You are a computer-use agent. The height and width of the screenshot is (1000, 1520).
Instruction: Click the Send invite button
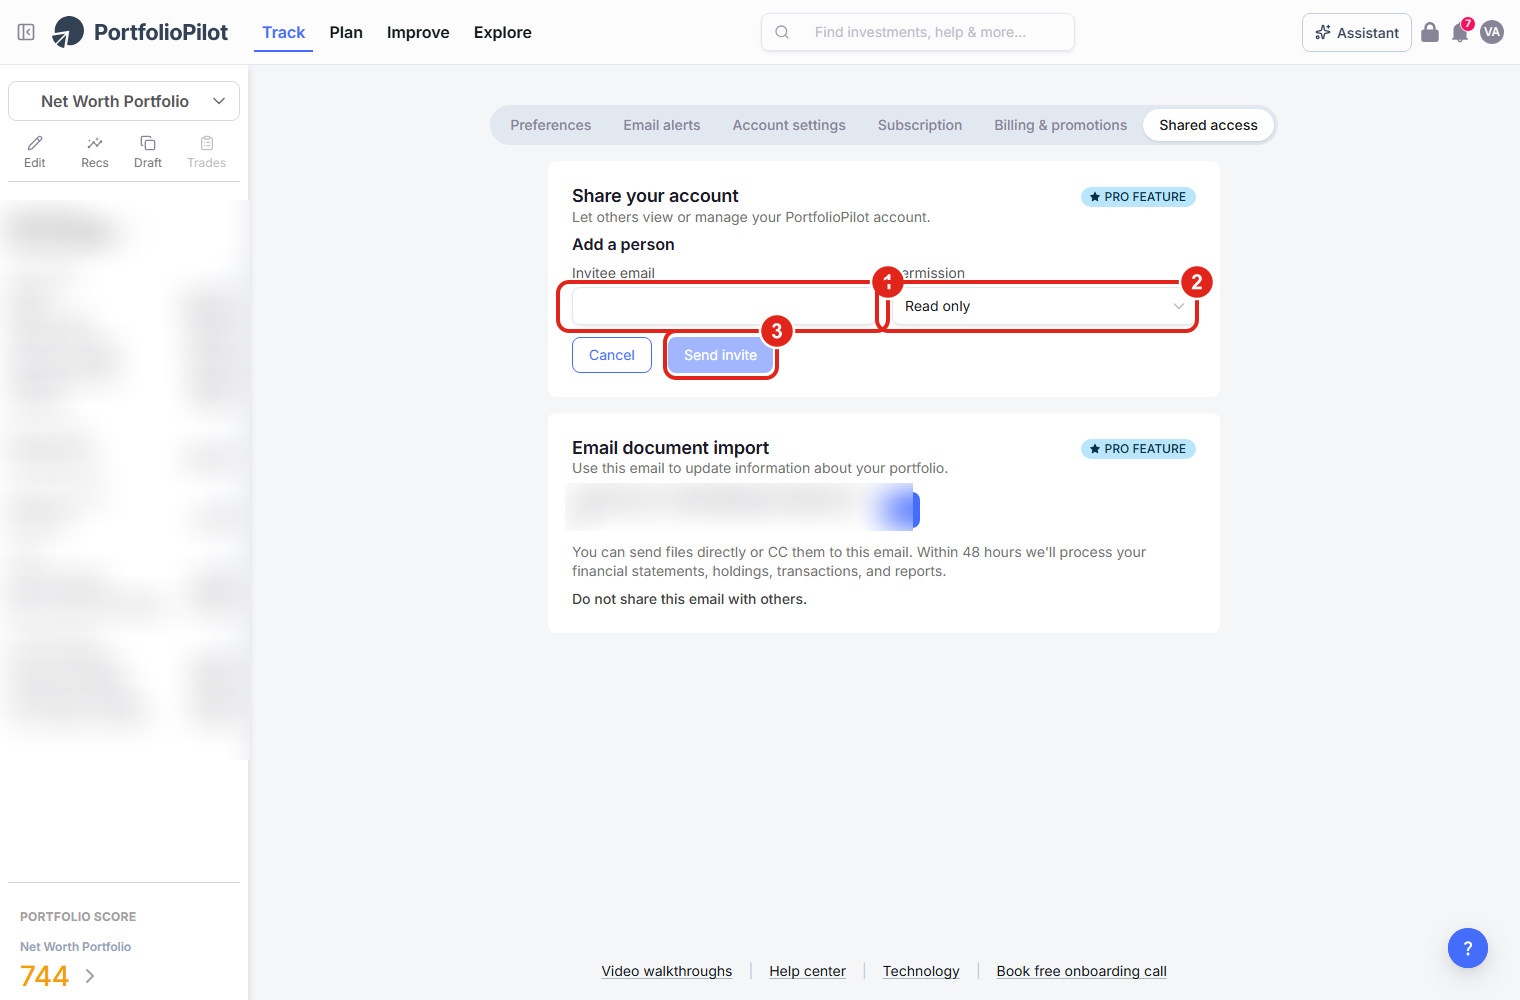(x=721, y=355)
